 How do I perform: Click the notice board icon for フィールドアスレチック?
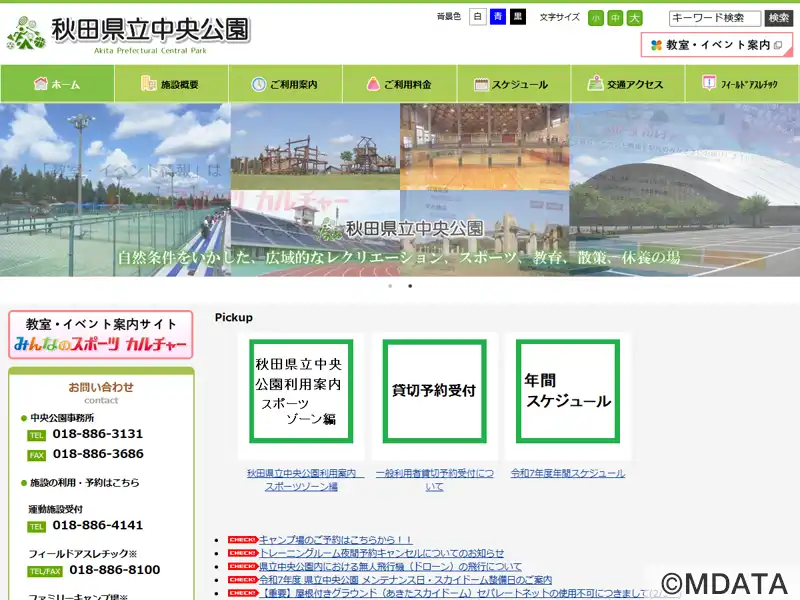709,83
